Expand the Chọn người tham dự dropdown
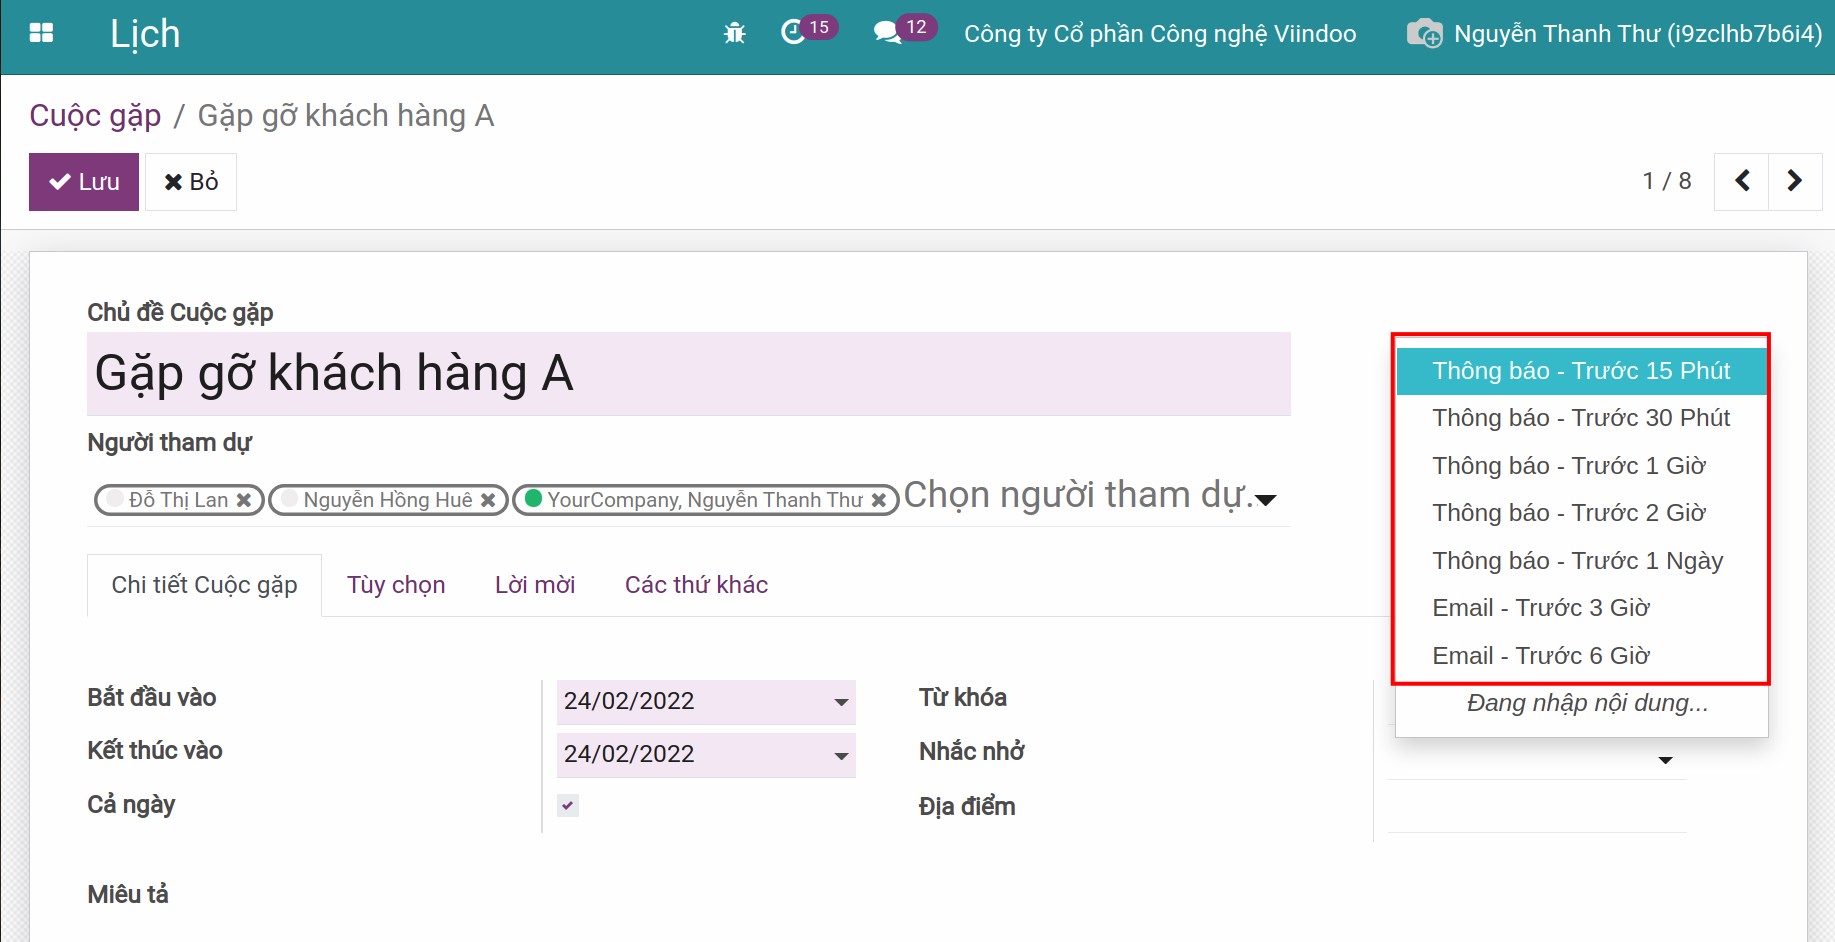This screenshot has width=1835, height=942. [x=1267, y=499]
